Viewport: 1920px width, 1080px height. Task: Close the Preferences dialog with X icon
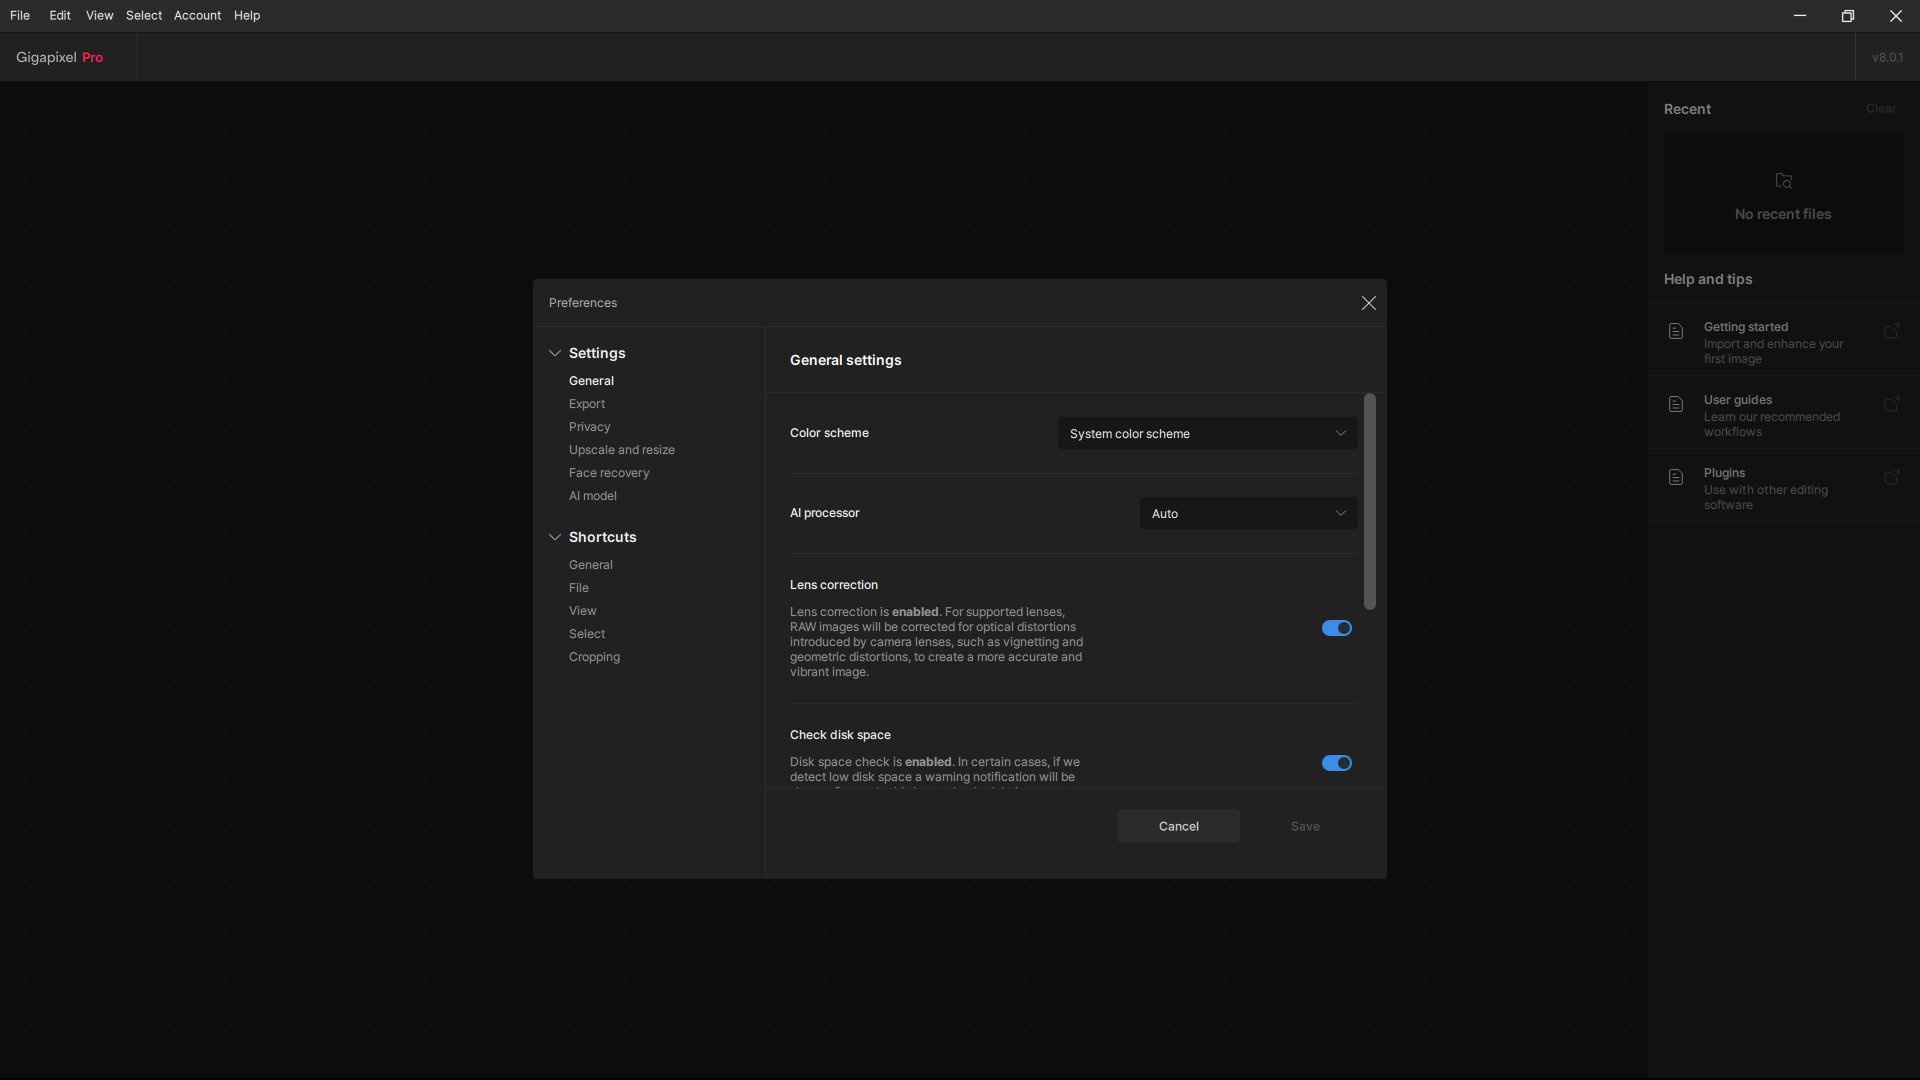coord(1368,303)
